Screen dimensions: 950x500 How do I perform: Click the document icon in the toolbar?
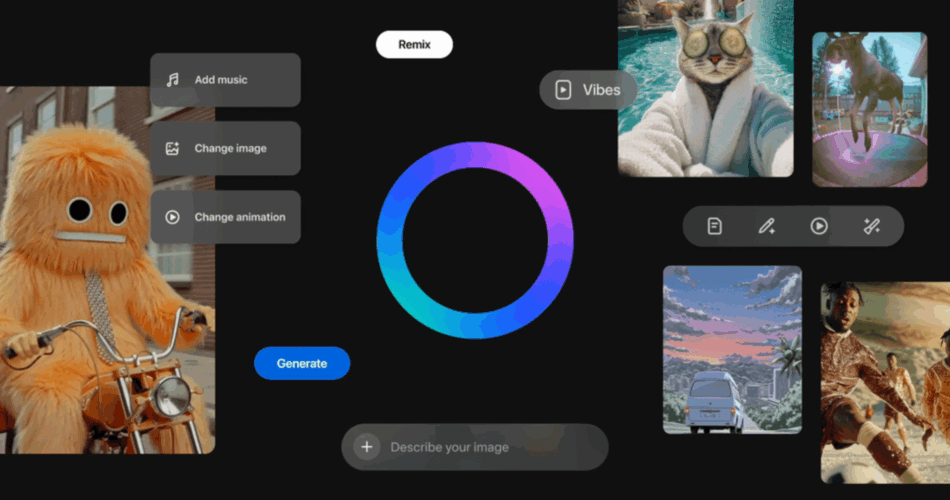[714, 226]
